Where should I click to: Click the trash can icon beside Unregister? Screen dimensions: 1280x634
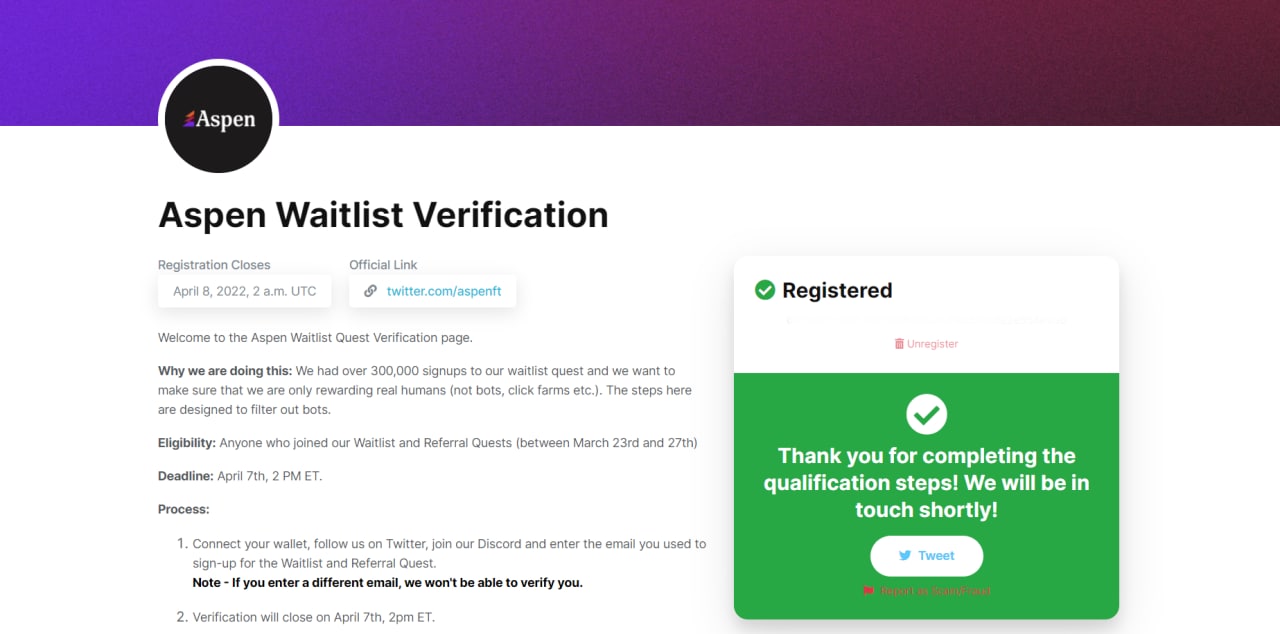pos(899,344)
